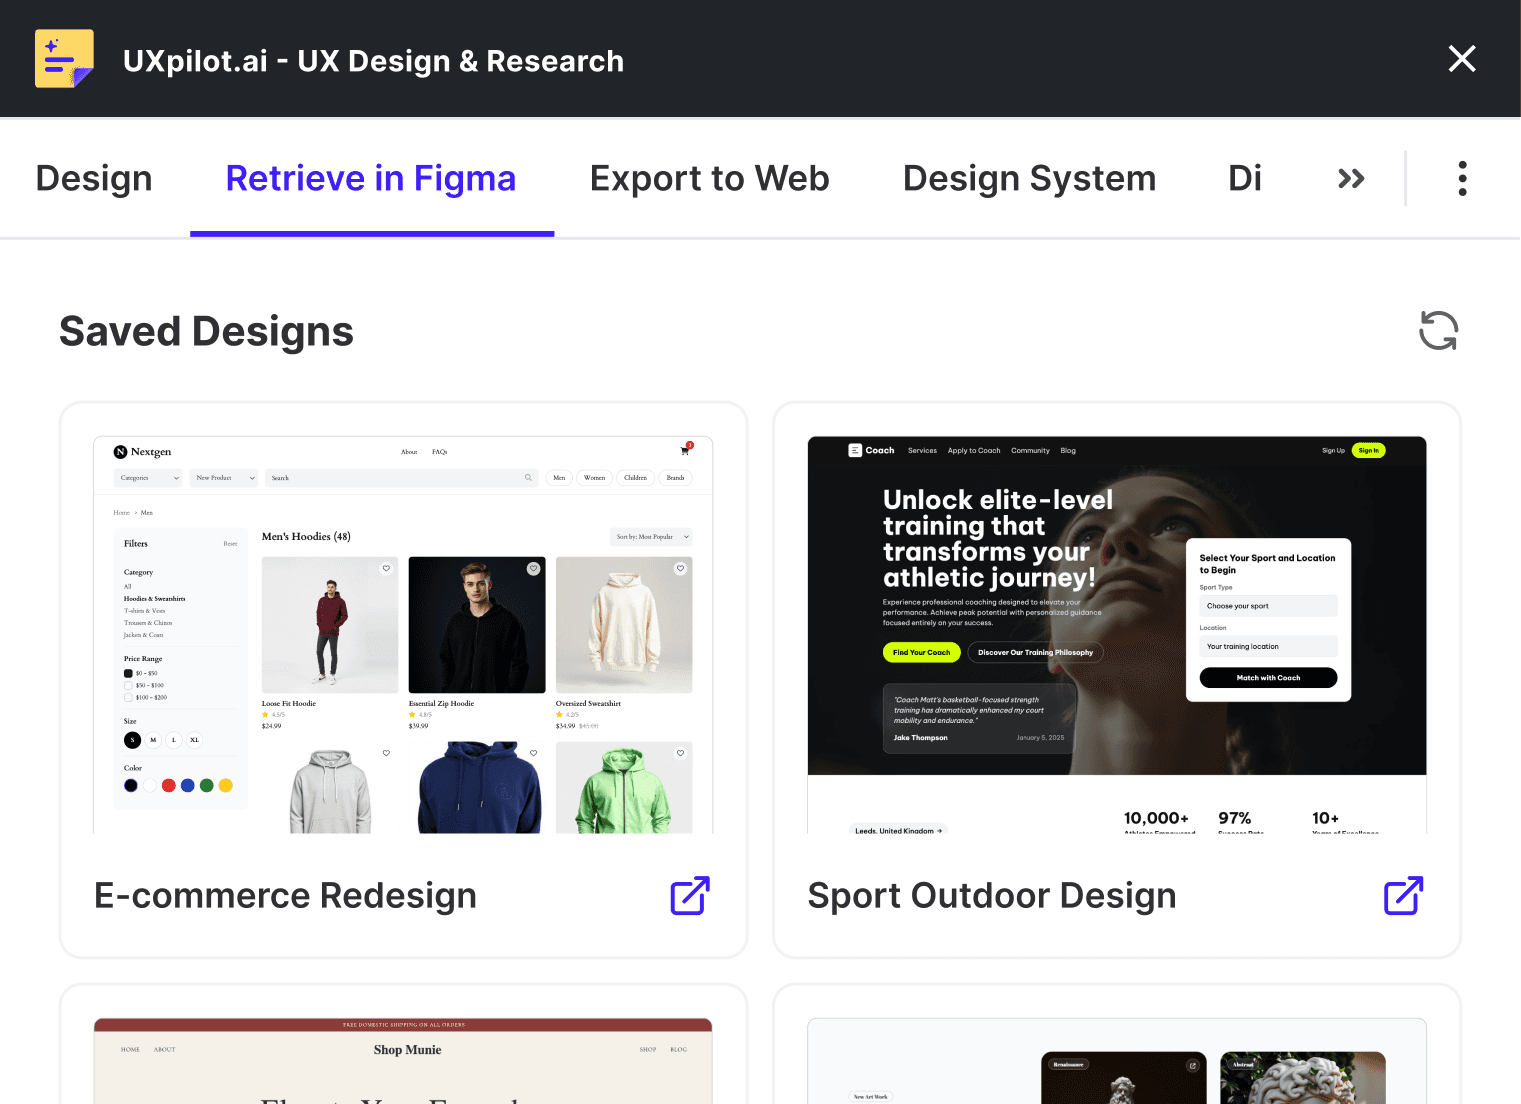Expand hidden tabs using the double-chevron
The height and width of the screenshot is (1104, 1521).
(x=1350, y=178)
